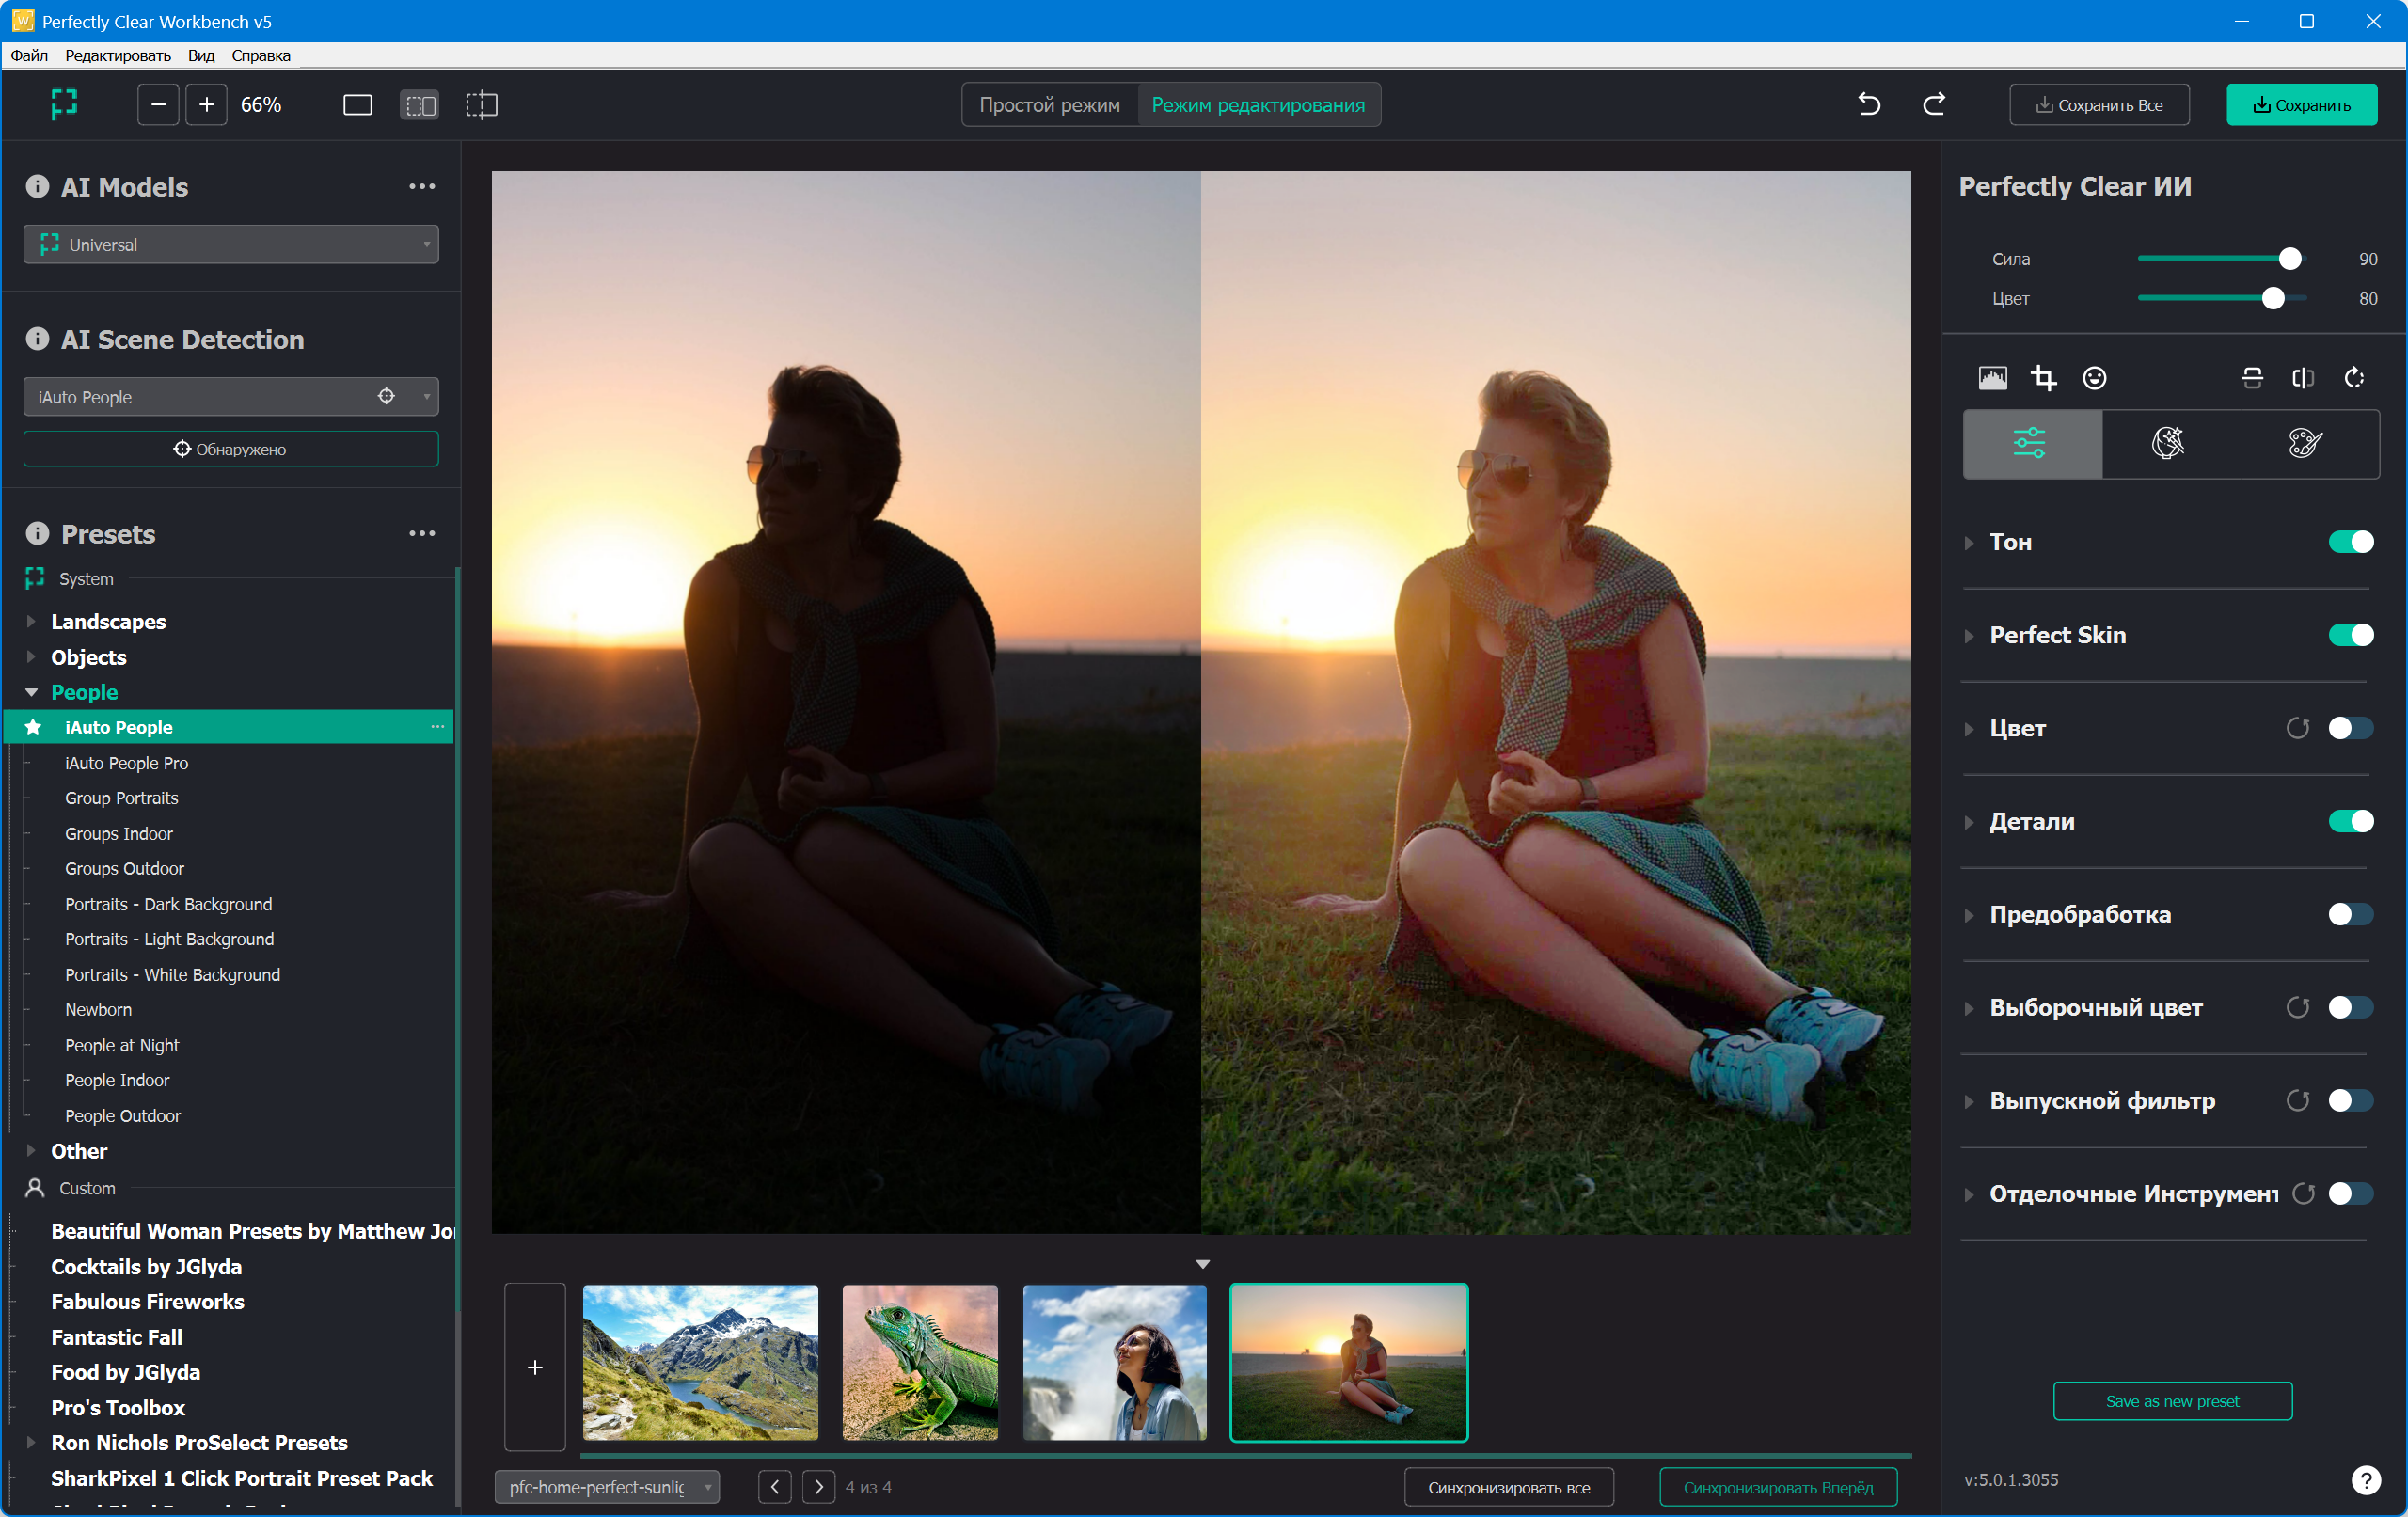The width and height of the screenshot is (2408, 1517).
Task: Click the undo arrow icon
Action: pyautogui.click(x=1868, y=104)
